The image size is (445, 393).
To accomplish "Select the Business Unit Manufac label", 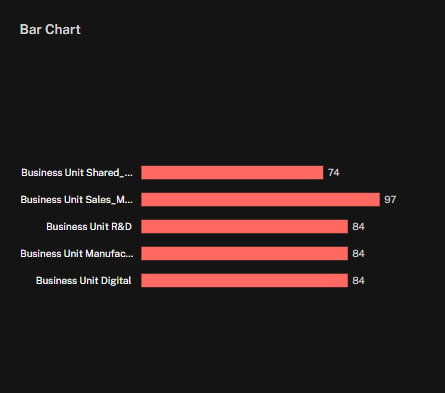I will coord(77,254).
